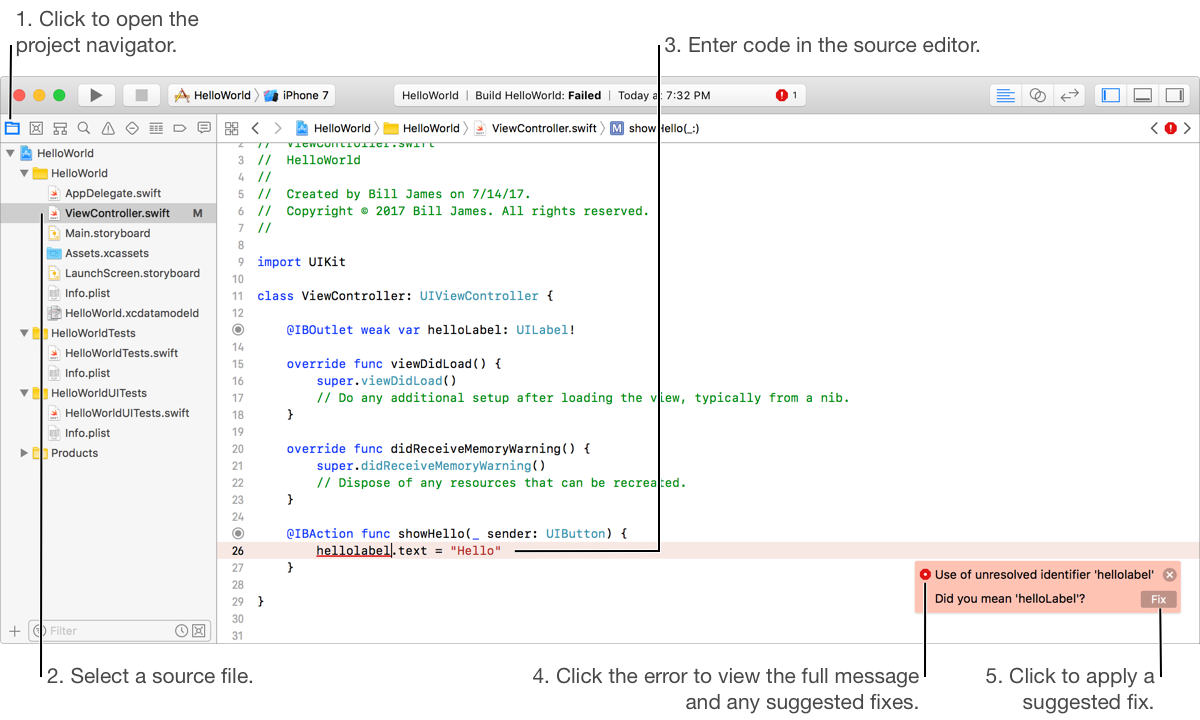Open the report navigator speech bubble icon
1200x720 pixels.
click(x=204, y=128)
